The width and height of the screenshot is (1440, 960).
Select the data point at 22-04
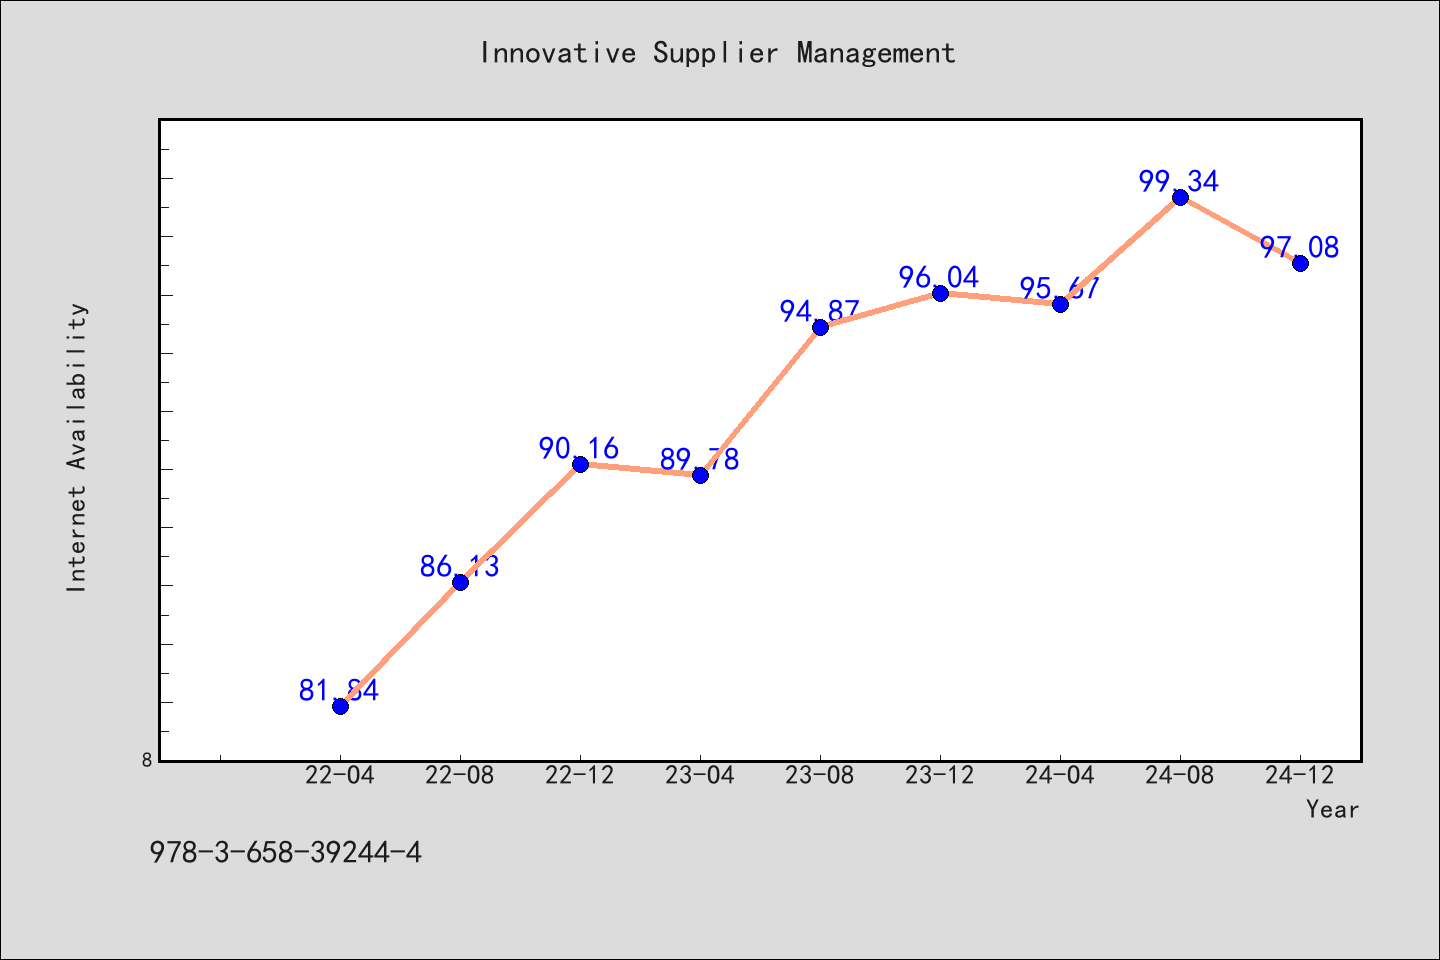coord(340,706)
